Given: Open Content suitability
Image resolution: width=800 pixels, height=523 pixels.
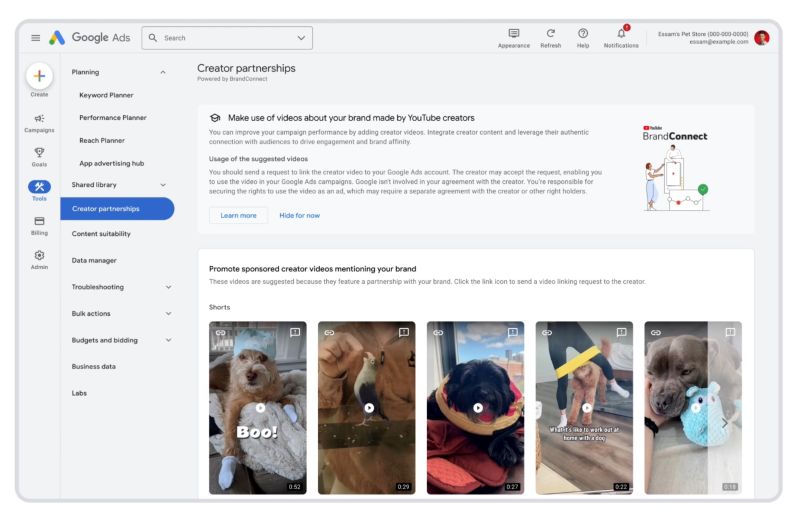Looking at the screenshot, I should (x=101, y=234).
